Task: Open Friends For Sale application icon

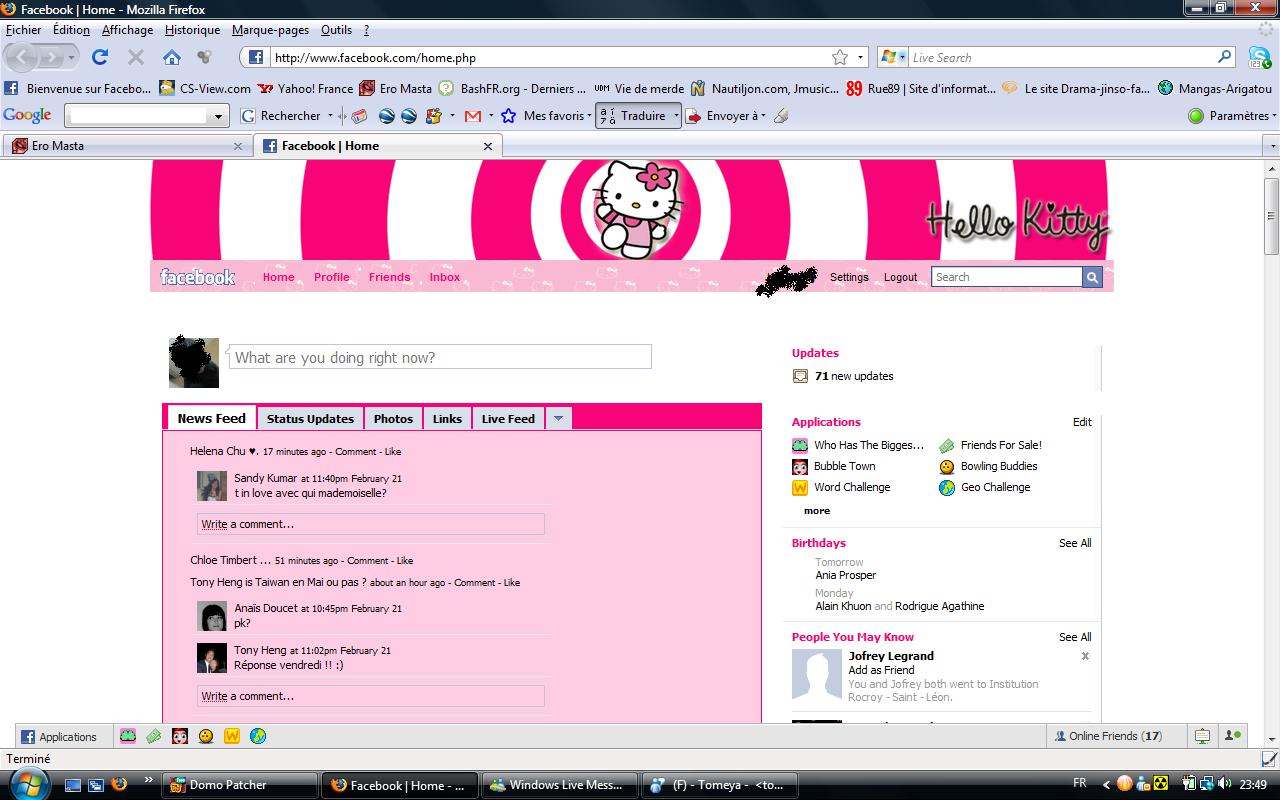Action: [x=947, y=445]
